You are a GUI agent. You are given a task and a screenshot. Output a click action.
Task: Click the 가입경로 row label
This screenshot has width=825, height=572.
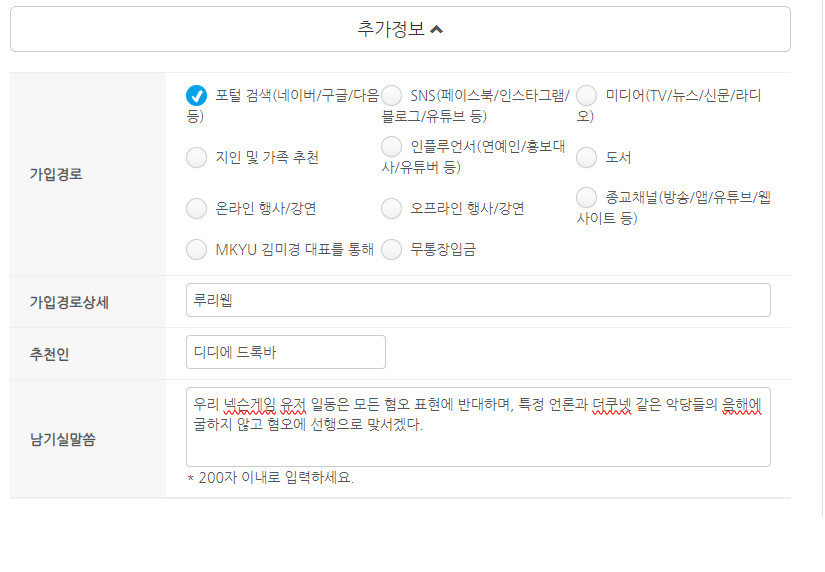tap(56, 174)
